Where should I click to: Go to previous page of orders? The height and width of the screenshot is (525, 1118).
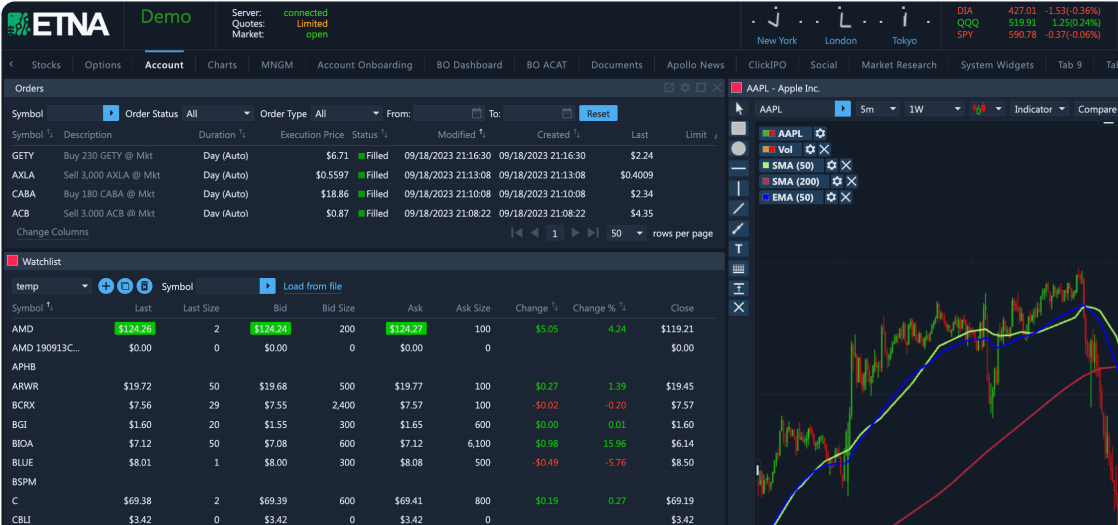(x=535, y=233)
